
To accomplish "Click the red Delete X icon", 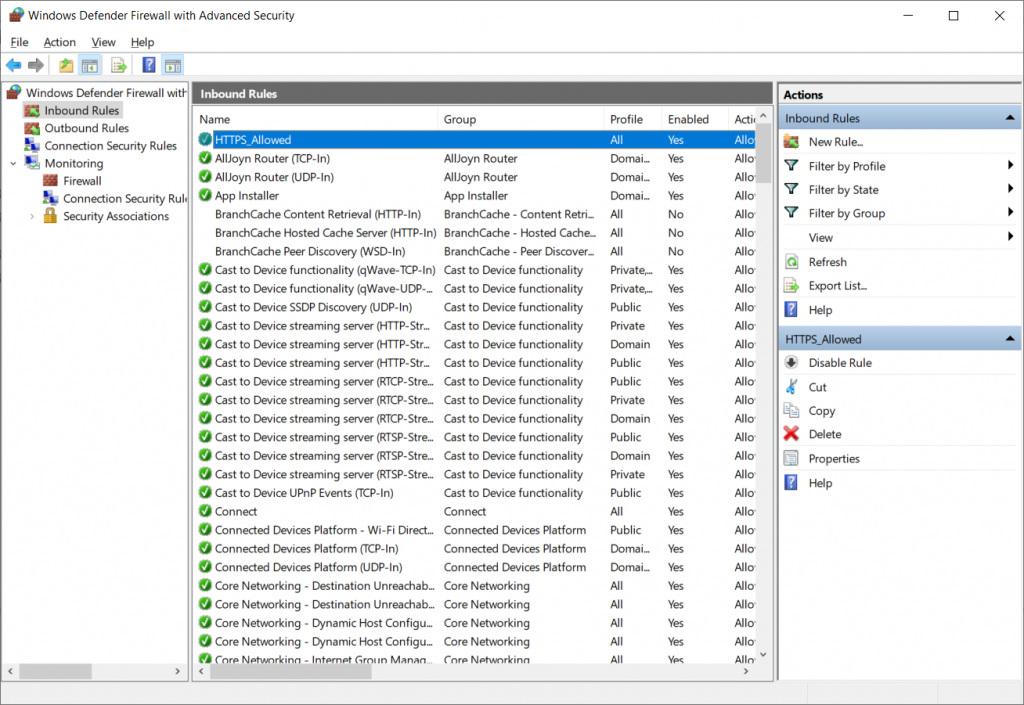I will (792, 433).
